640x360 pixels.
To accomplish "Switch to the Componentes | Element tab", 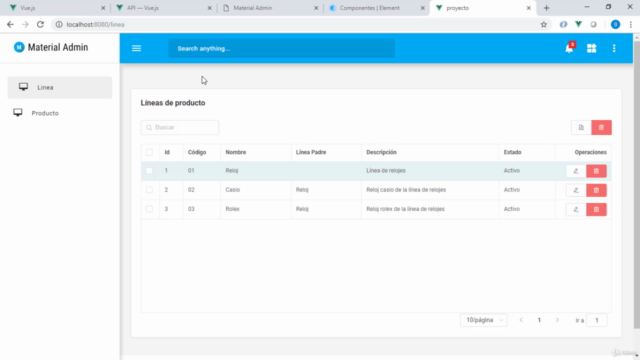I will pyautogui.click(x=377, y=8).
